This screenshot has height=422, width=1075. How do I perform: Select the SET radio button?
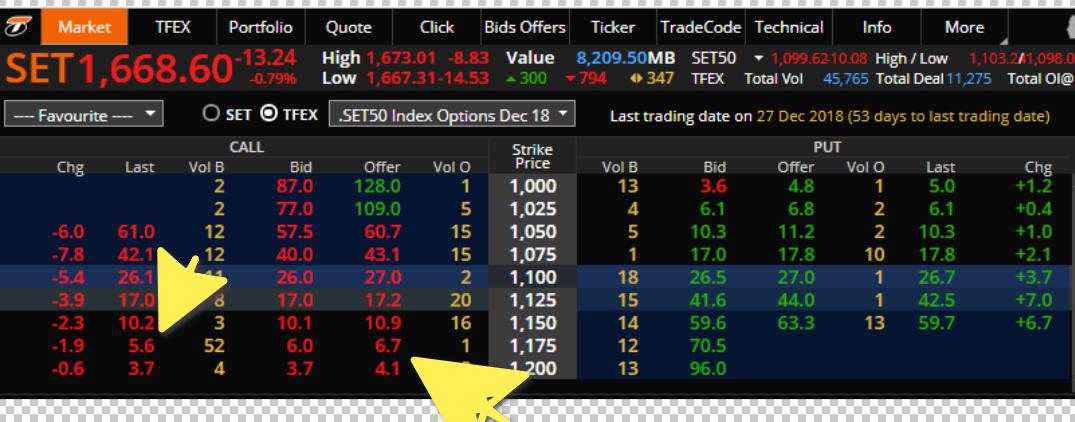[x=210, y=114]
